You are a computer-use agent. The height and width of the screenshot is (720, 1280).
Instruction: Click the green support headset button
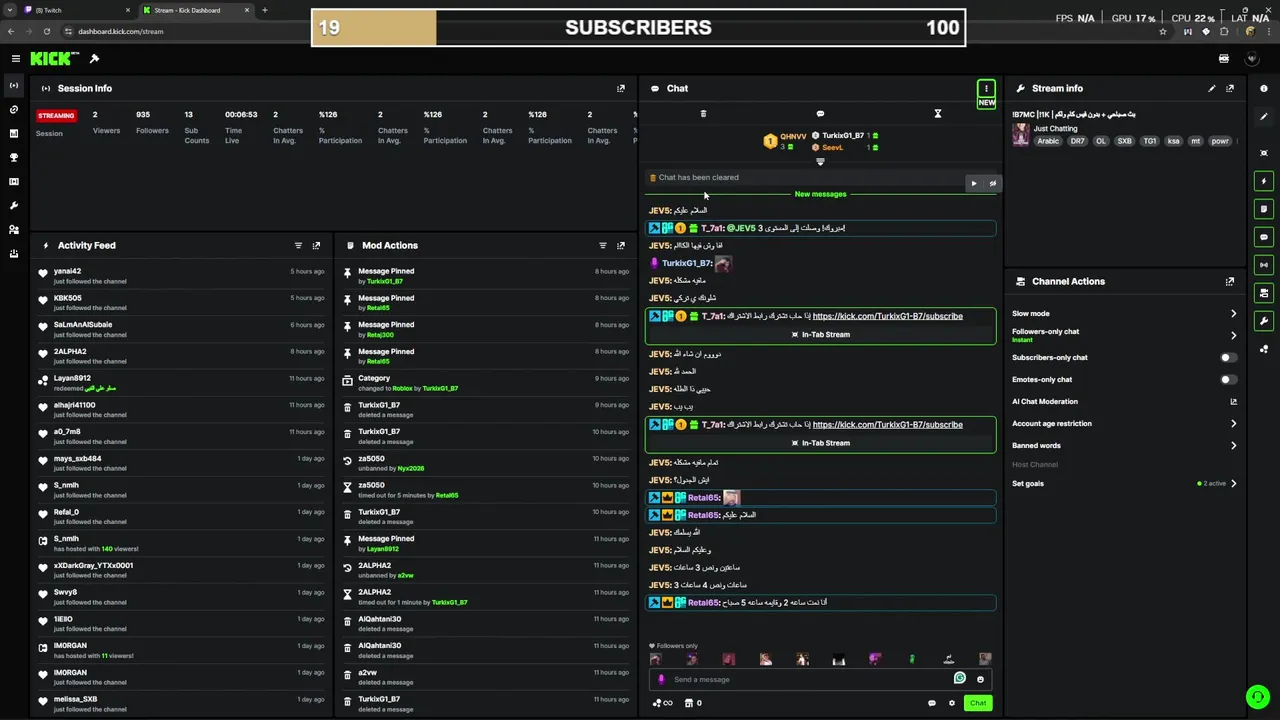coord(1257,697)
